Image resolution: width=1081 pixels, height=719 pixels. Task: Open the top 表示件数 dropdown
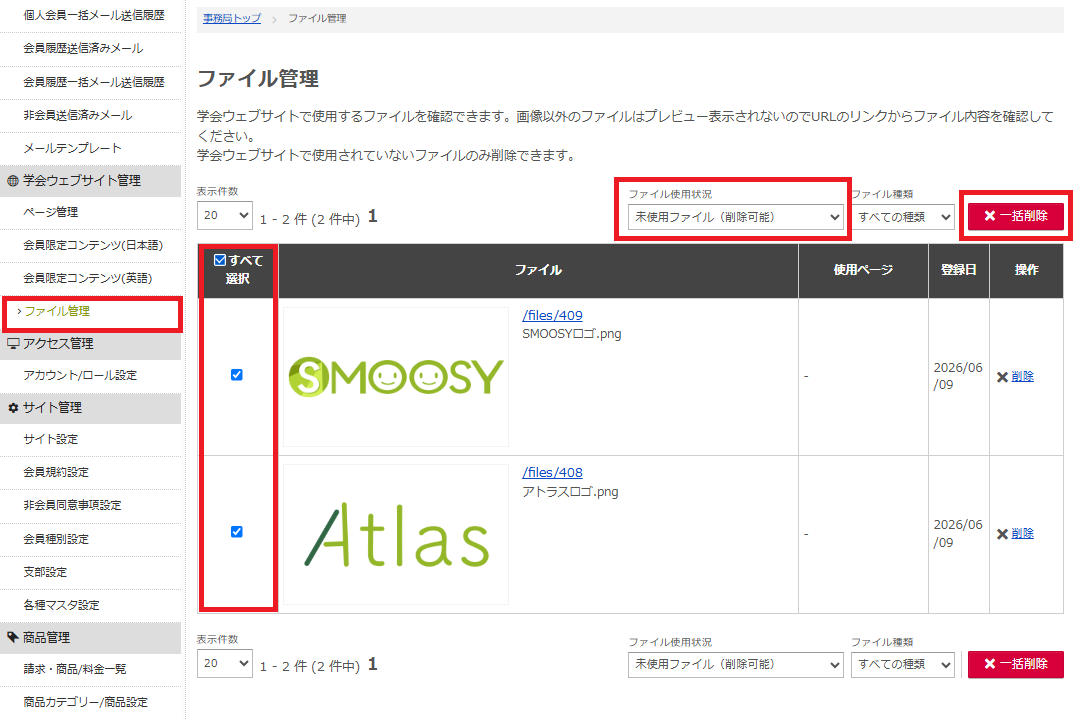[225, 215]
